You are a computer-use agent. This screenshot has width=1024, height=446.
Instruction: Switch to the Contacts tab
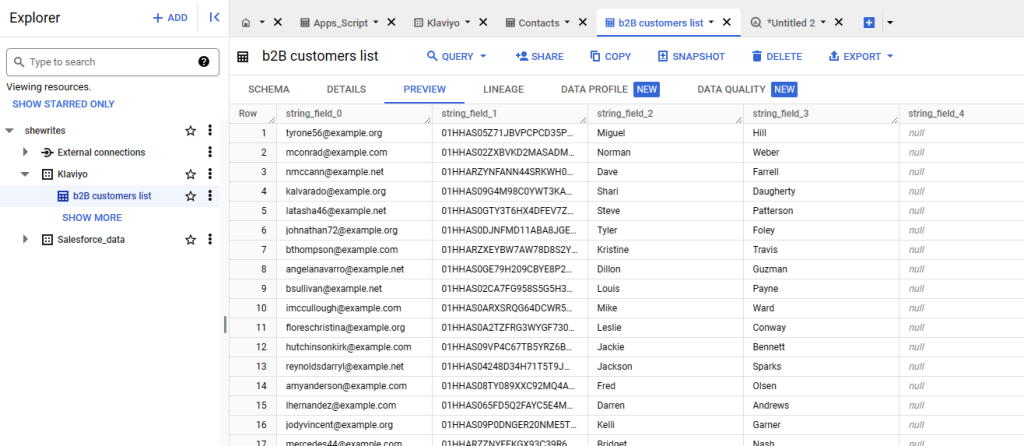532,22
